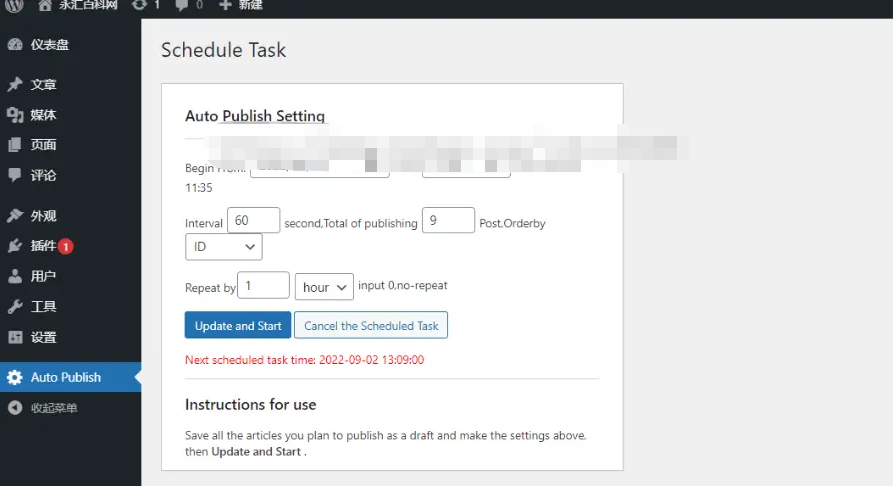Click Cancel the Scheduled Task button
Viewport: 893px width, 486px height.
[x=371, y=325]
